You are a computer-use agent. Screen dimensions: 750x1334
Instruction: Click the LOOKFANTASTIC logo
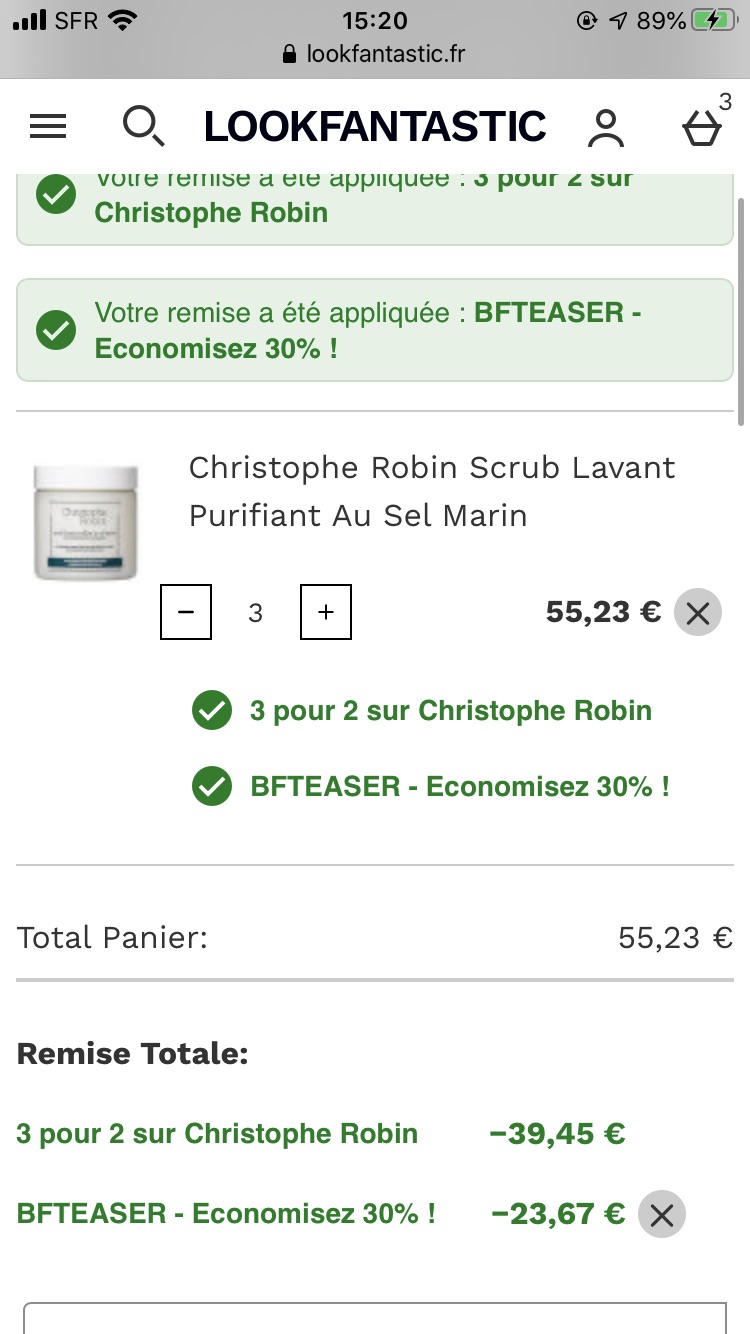tap(375, 127)
